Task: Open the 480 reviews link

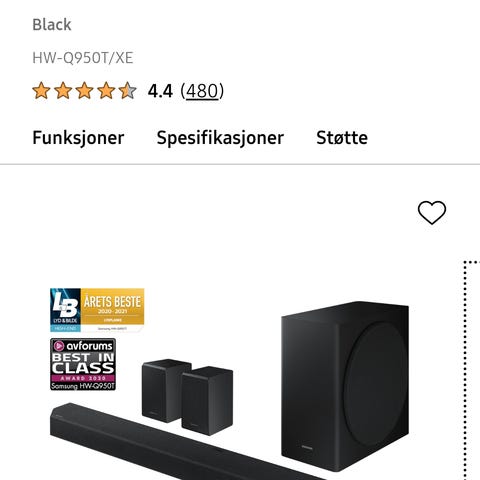Action: 202,91
